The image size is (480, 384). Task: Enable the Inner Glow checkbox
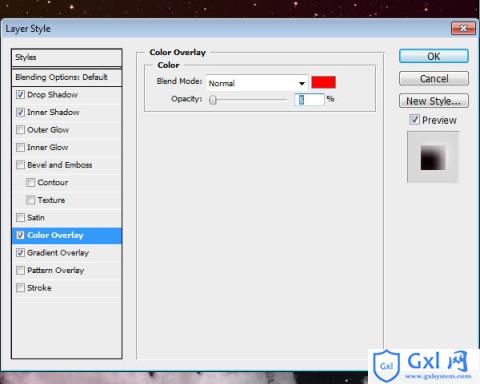20,147
